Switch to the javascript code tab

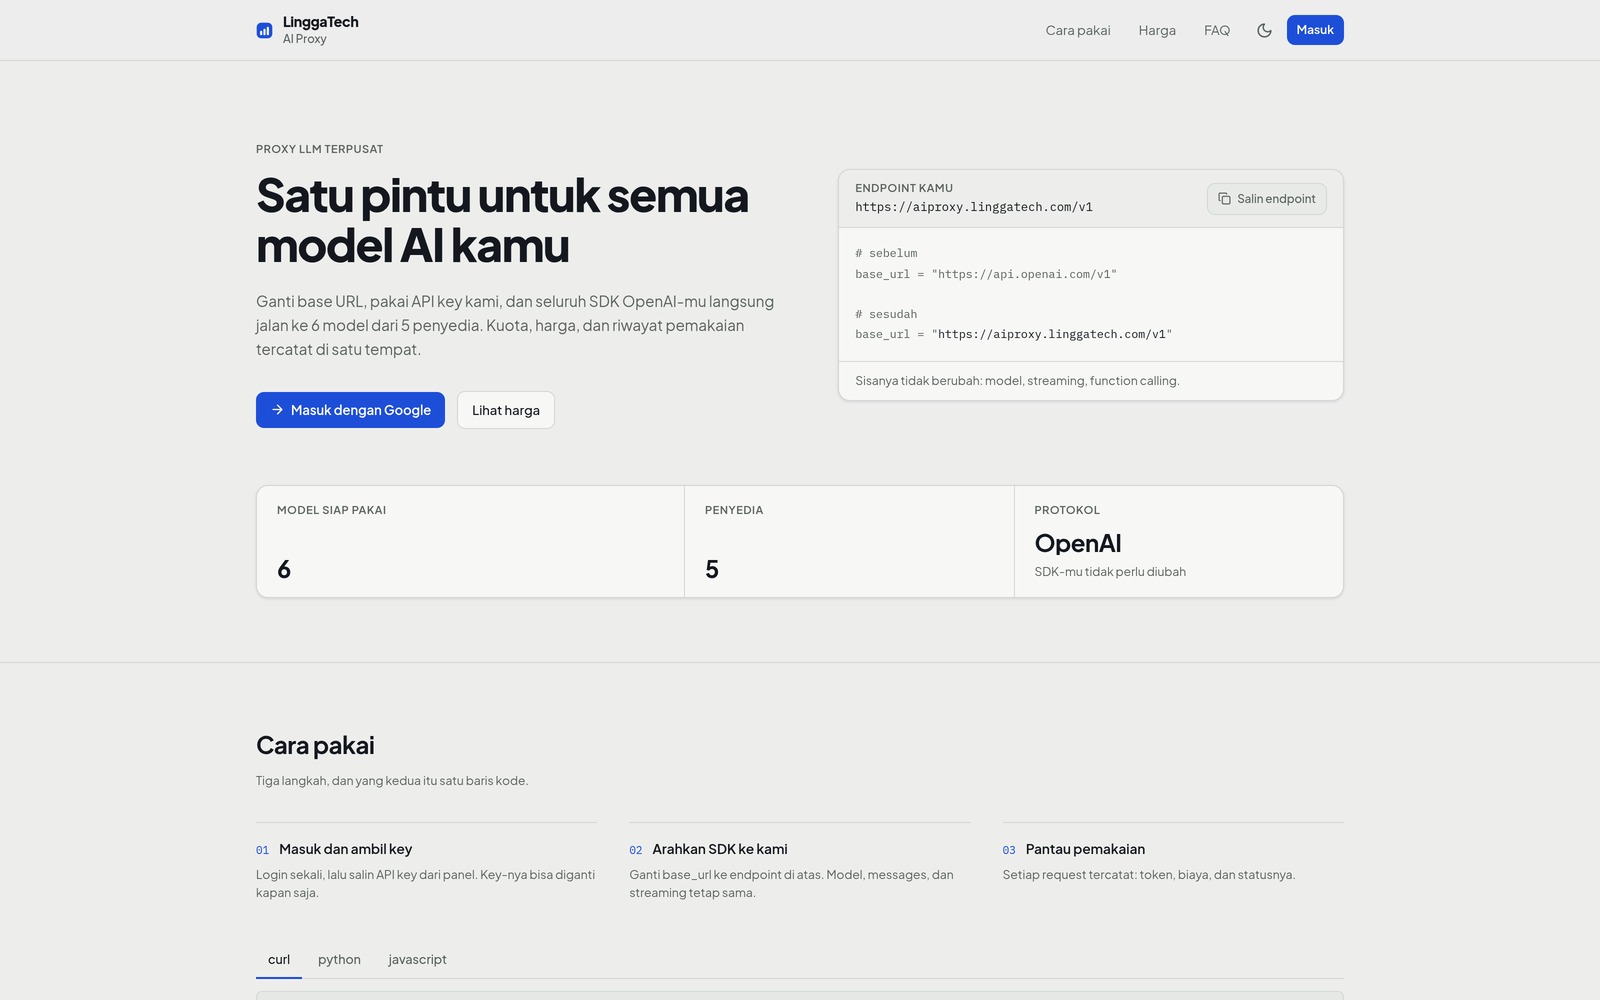417,960
